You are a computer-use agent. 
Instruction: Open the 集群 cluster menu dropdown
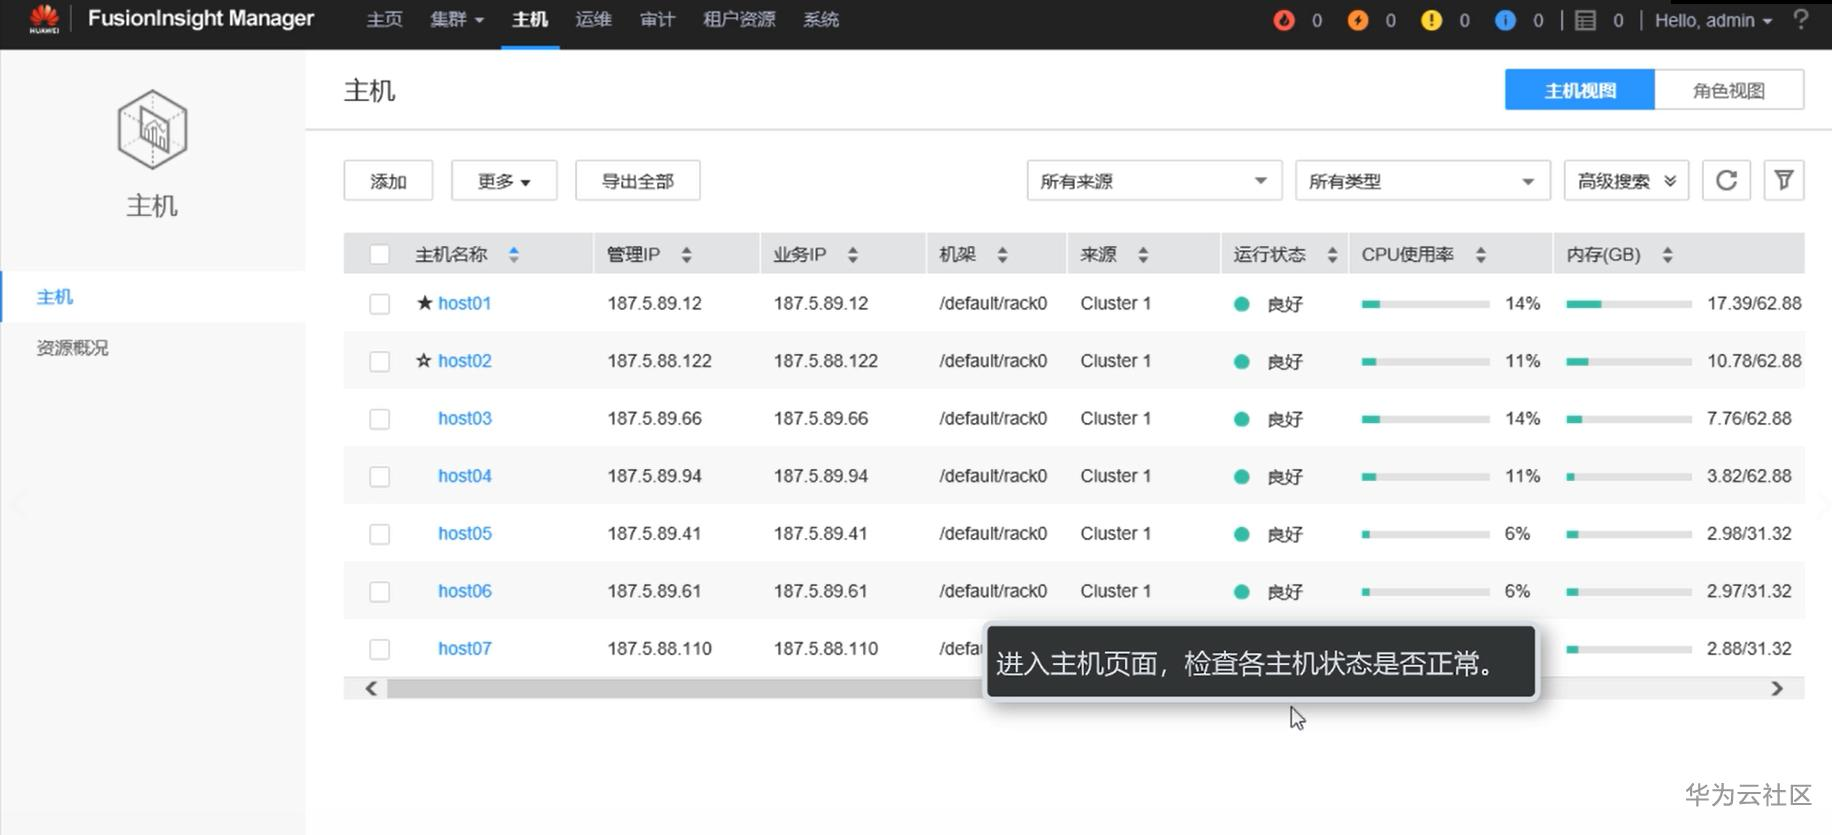click(457, 20)
